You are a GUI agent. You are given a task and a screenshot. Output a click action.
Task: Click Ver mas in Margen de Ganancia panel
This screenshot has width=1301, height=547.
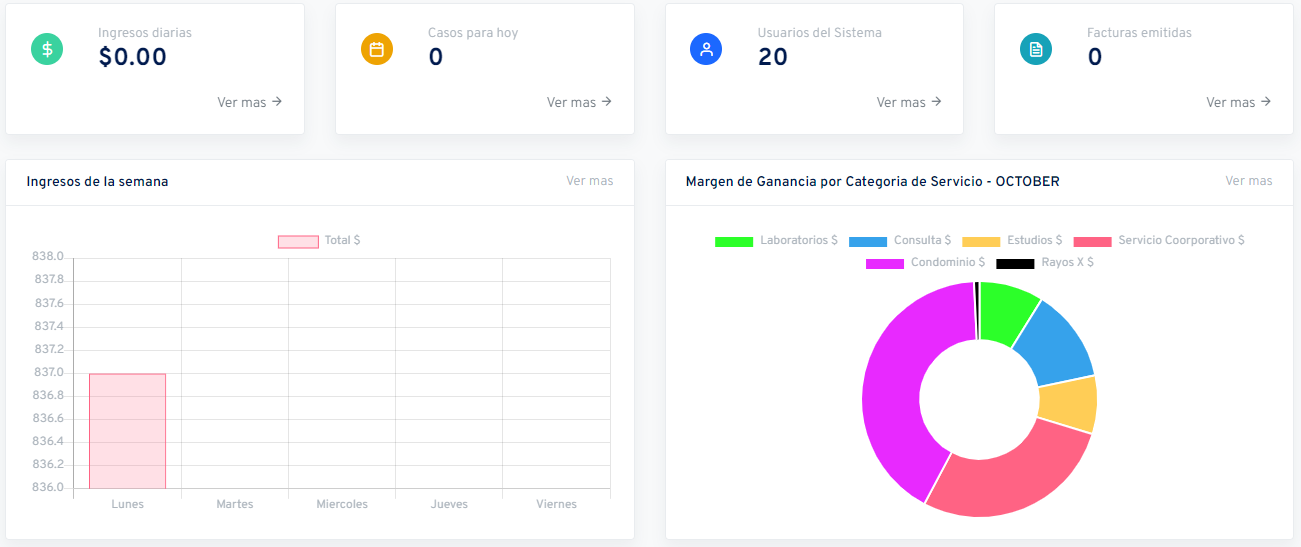[1248, 181]
